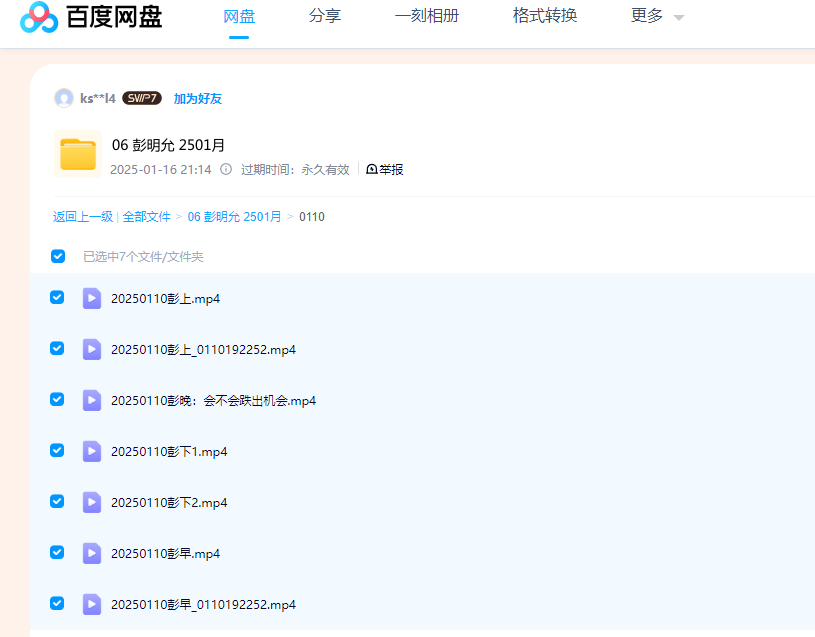Click the SVIP7 membership badge
Image resolution: width=815 pixels, height=637 pixels.
click(x=142, y=98)
